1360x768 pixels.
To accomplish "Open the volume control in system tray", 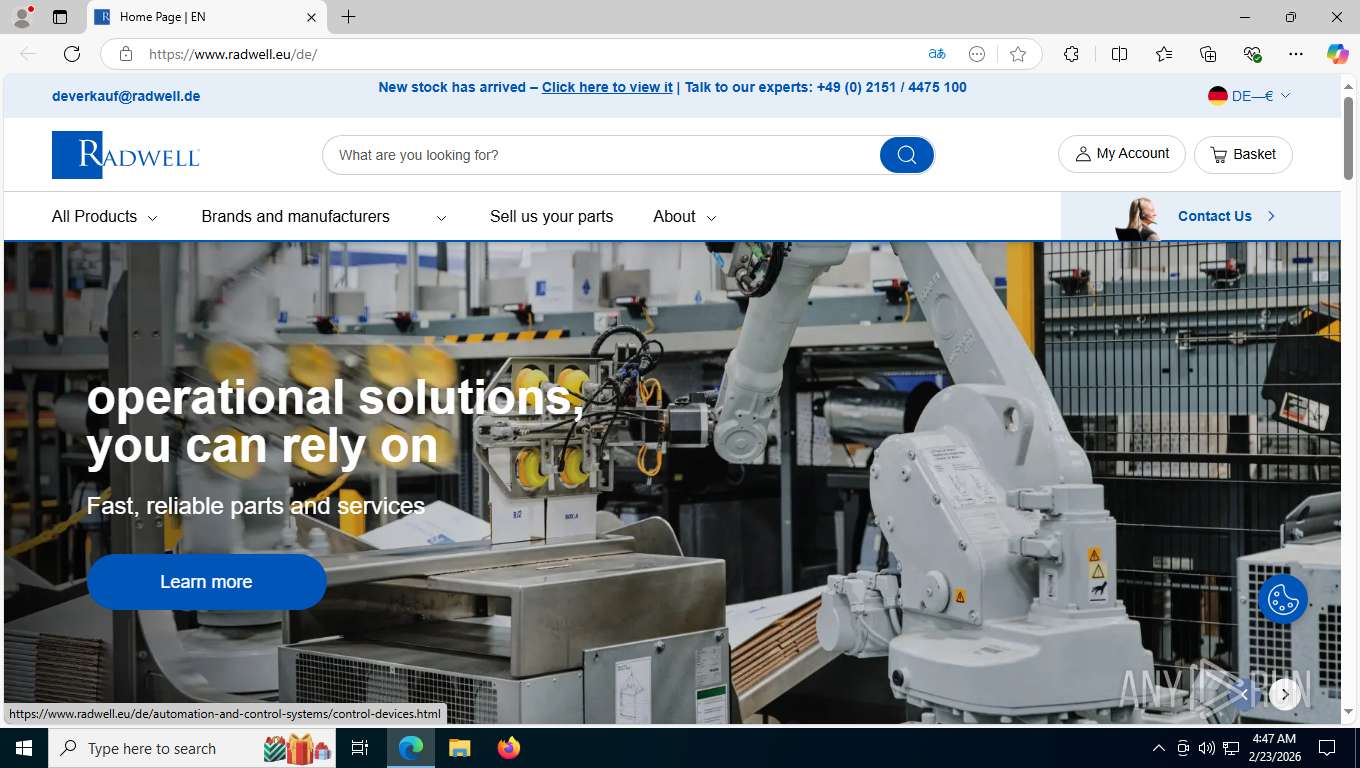I will pyautogui.click(x=1207, y=748).
